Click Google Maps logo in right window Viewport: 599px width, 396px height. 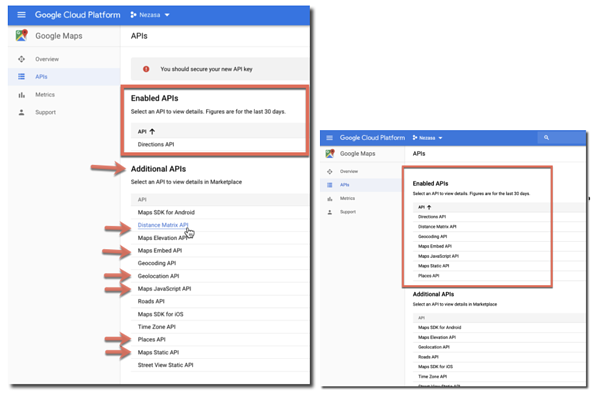(x=330, y=154)
